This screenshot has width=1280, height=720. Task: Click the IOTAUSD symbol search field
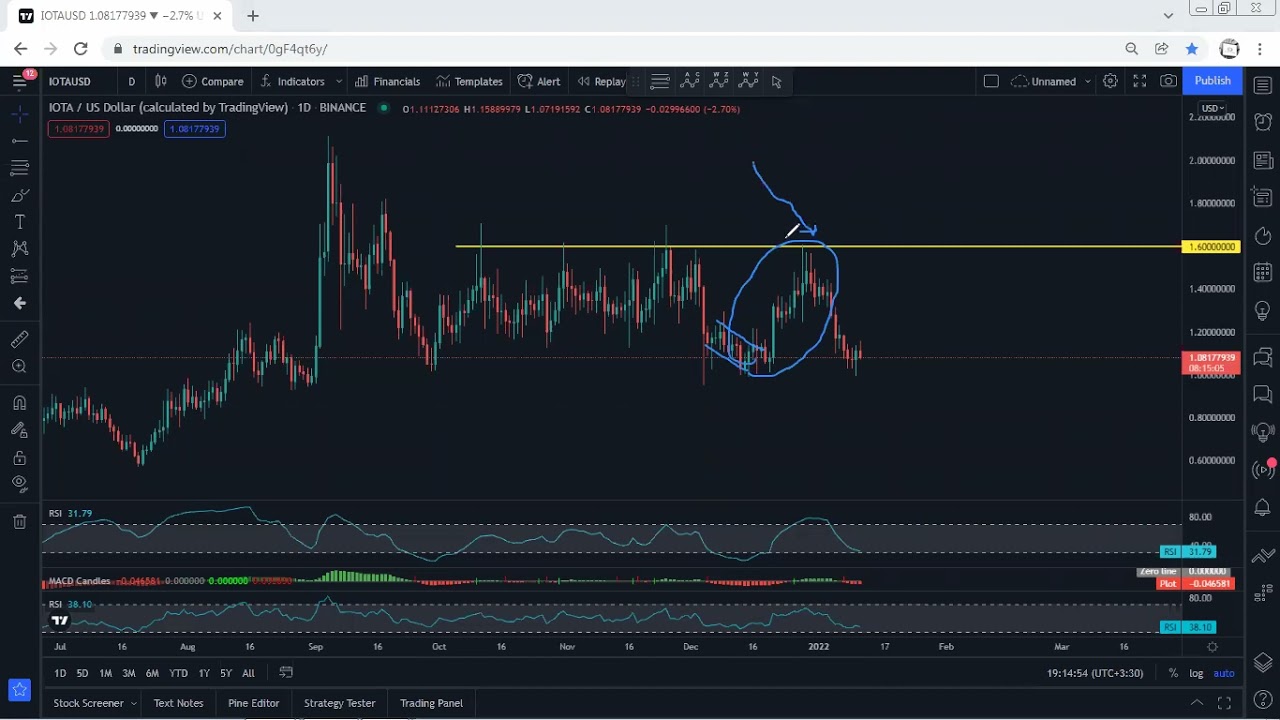click(70, 81)
